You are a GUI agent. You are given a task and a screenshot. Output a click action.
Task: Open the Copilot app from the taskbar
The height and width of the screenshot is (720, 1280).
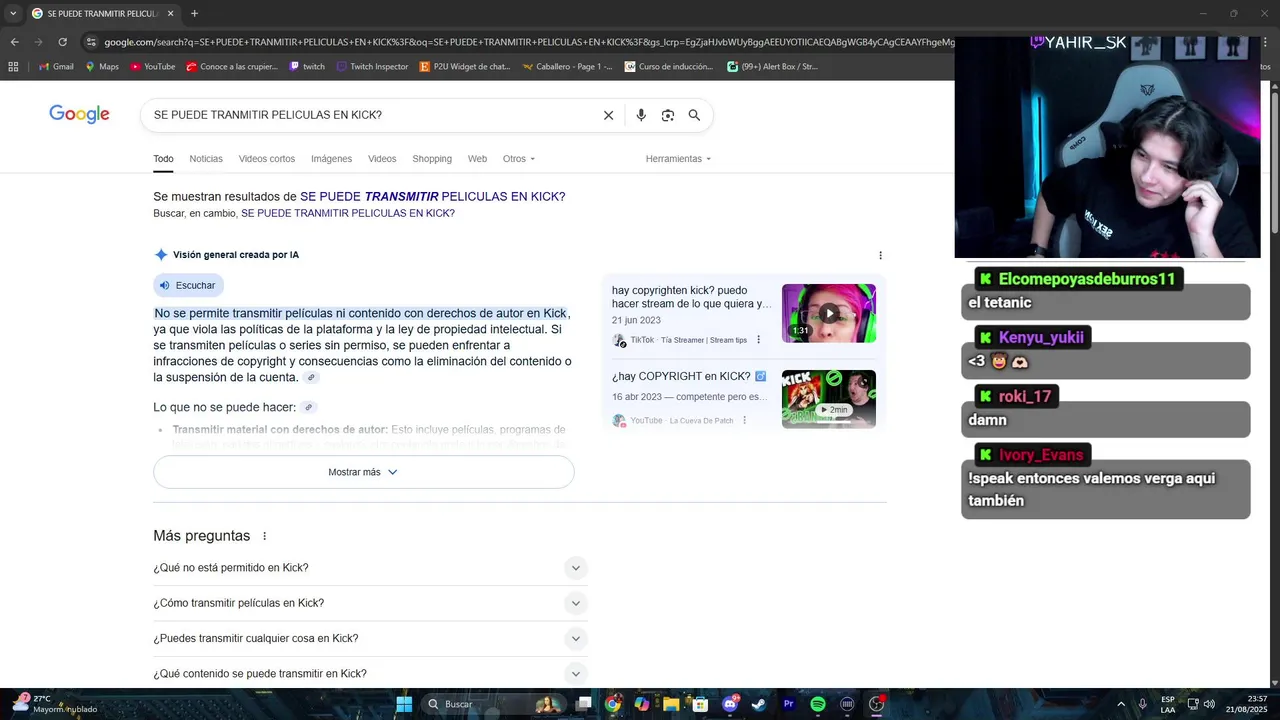[x=642, y=704]
